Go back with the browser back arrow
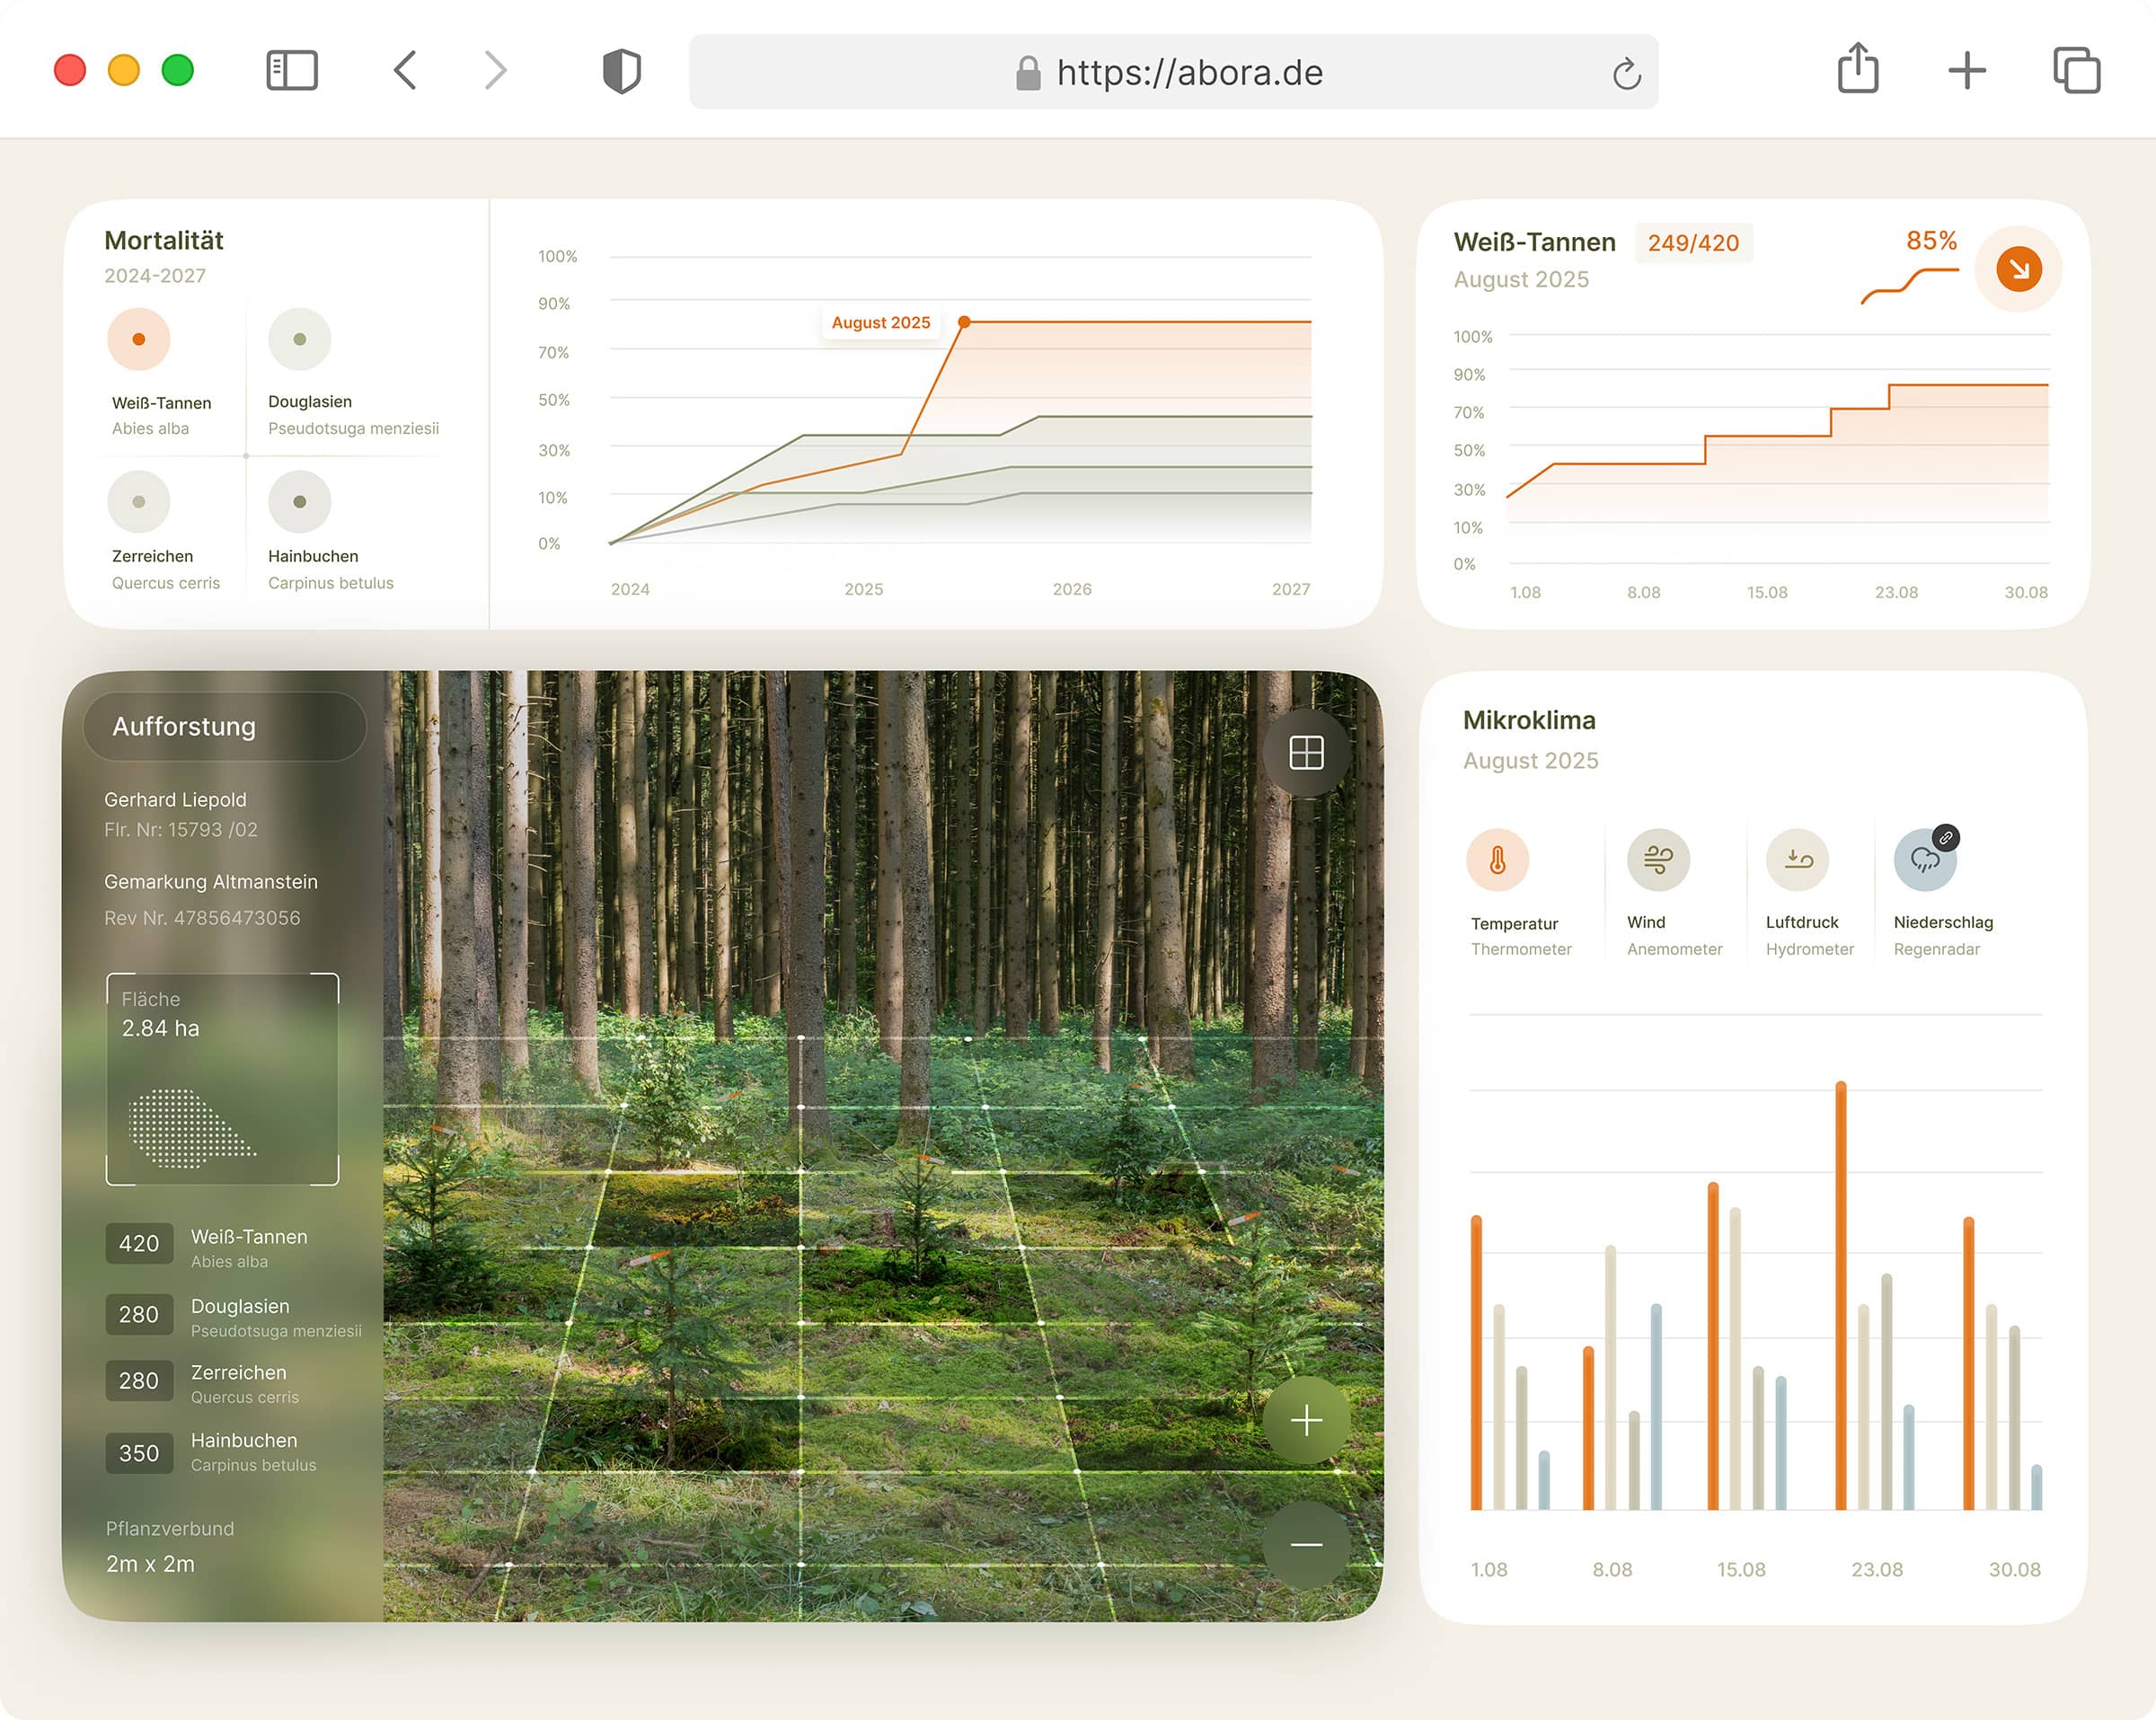 point(405,71)
